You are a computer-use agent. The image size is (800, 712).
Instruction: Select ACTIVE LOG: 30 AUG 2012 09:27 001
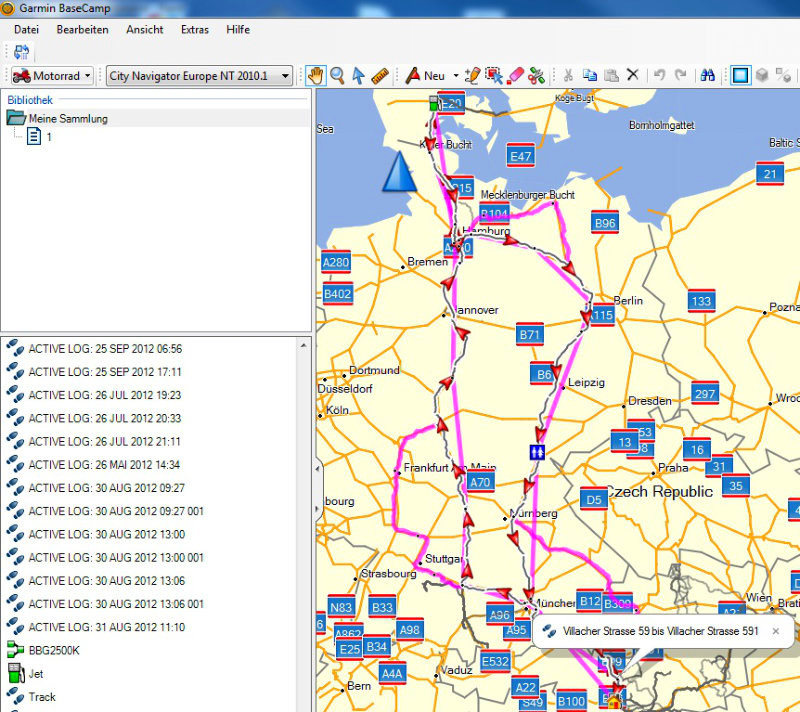pyautogui.click(x=105, y=511)
